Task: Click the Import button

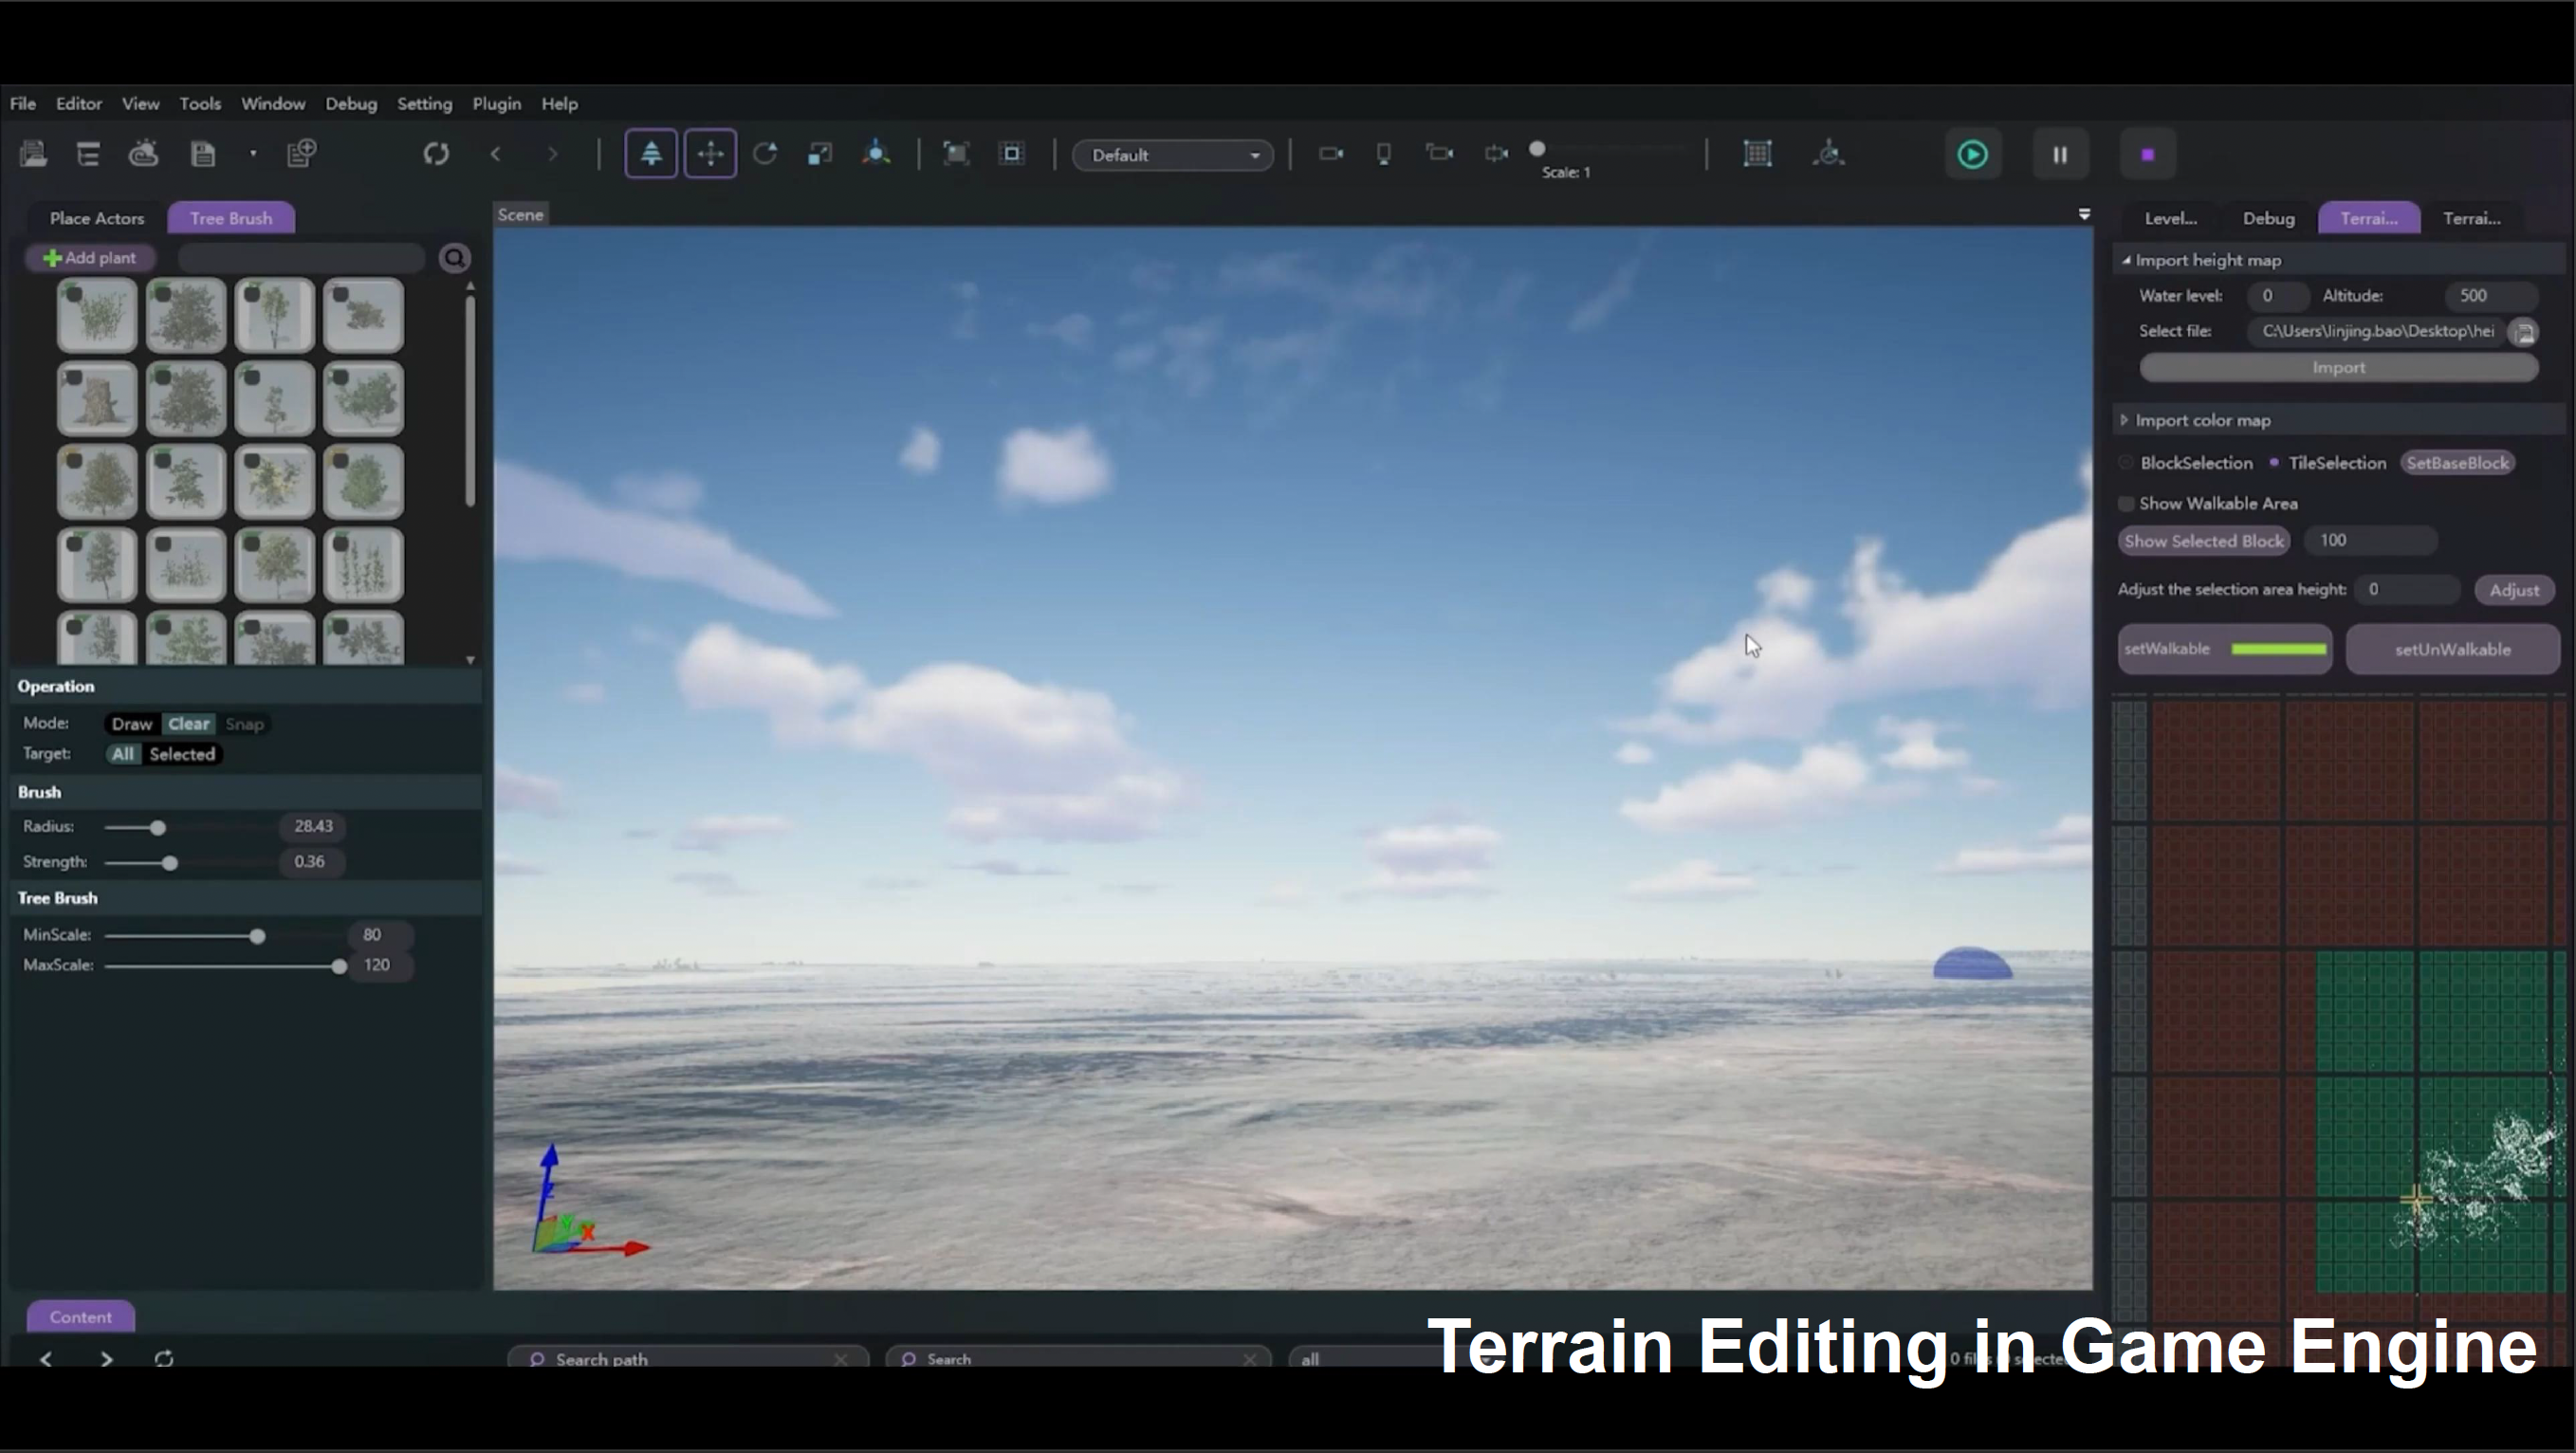Action: point(2338,368)
